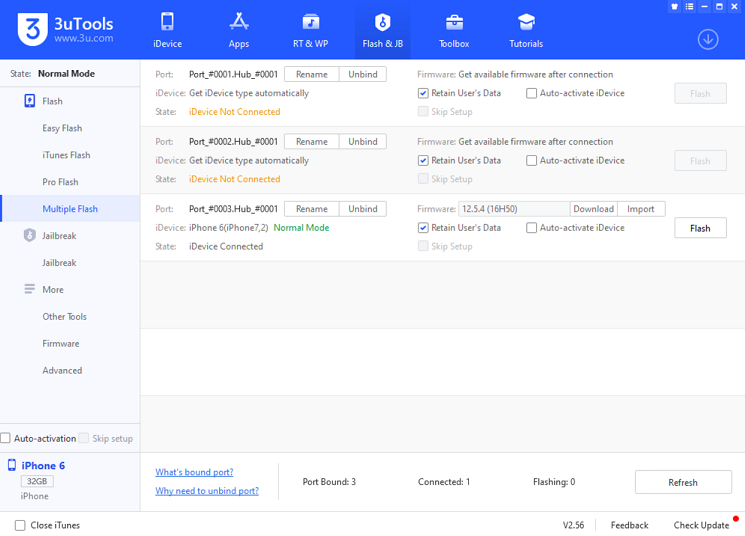745x536 pixels.
Task: Enable Auto-activate iDevice for Port_#0002
Action: pos(531,161)
